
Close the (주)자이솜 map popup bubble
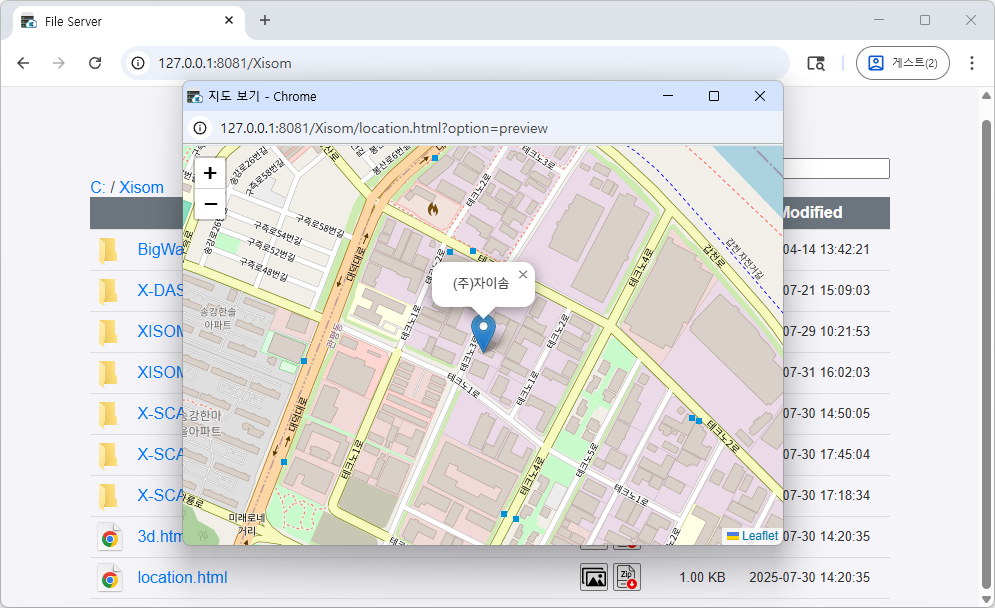(523, 274)
